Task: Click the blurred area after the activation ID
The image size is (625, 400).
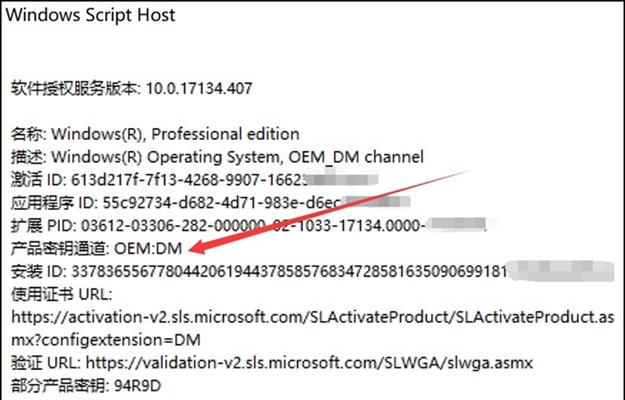Action: 343,179
